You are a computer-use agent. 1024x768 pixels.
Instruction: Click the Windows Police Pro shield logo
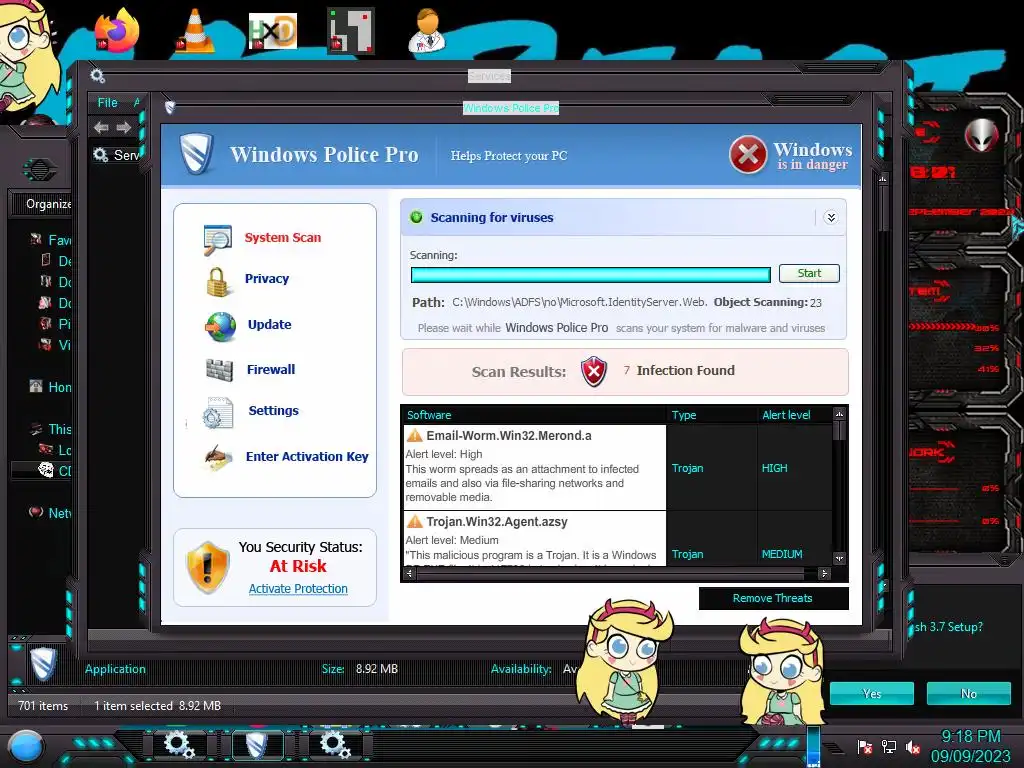(197, 154)
